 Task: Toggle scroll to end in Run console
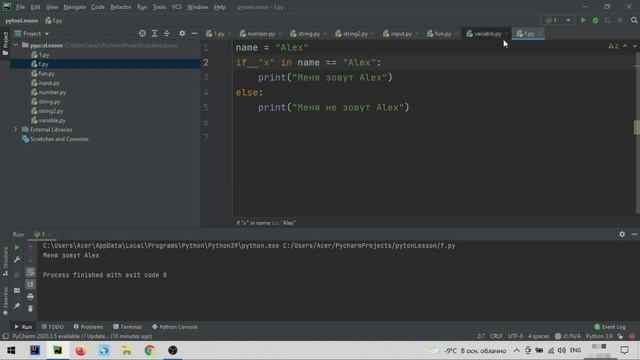click(30, 284)
